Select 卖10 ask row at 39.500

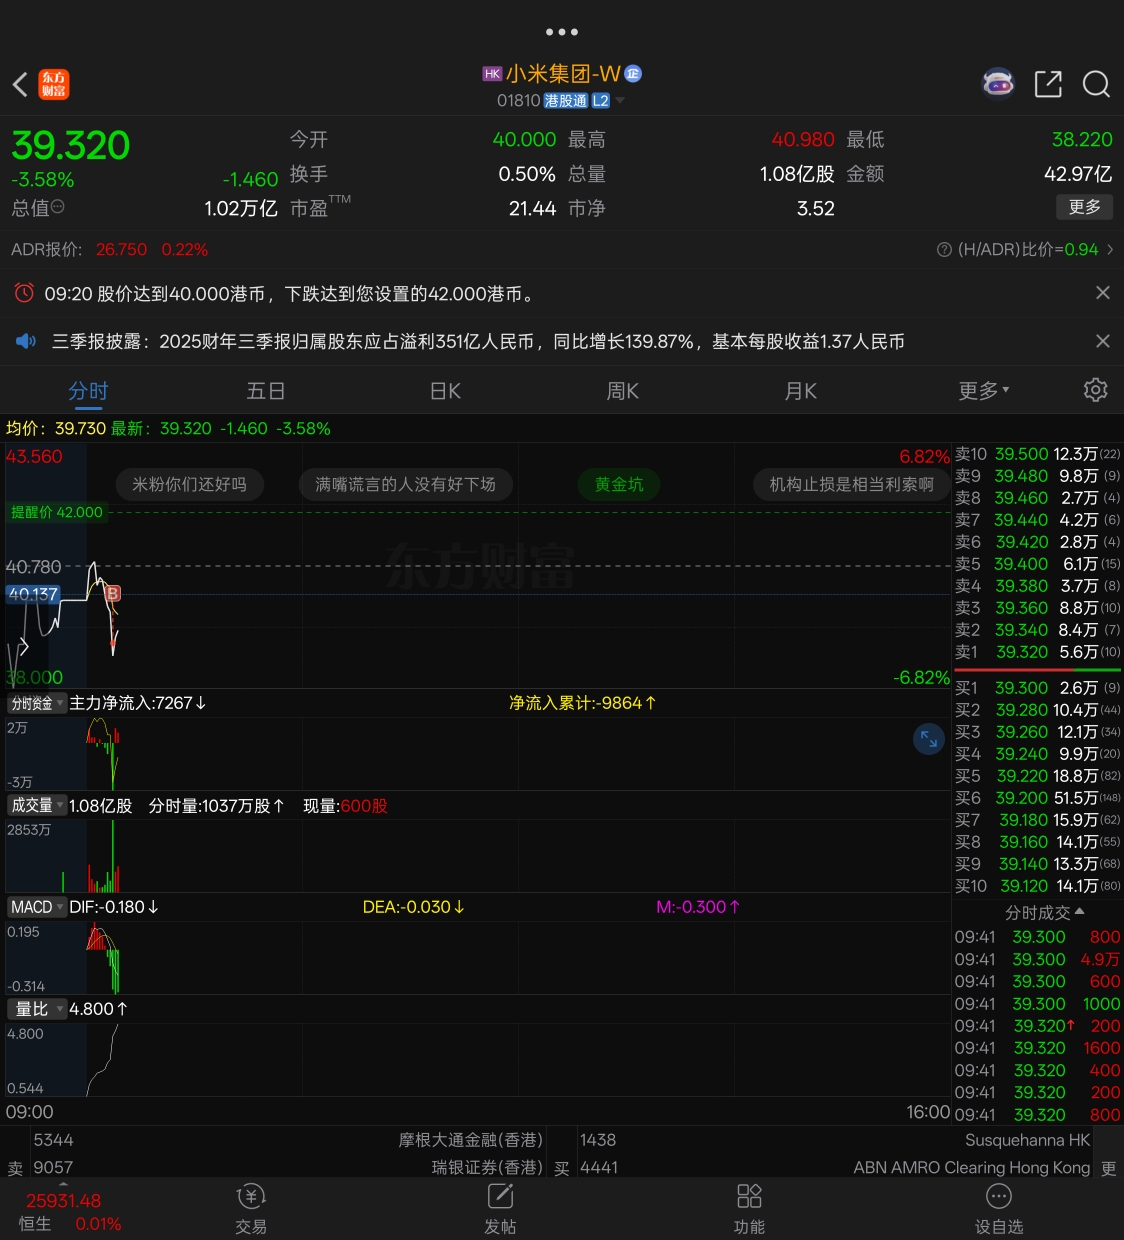[x=1038, y=454]
